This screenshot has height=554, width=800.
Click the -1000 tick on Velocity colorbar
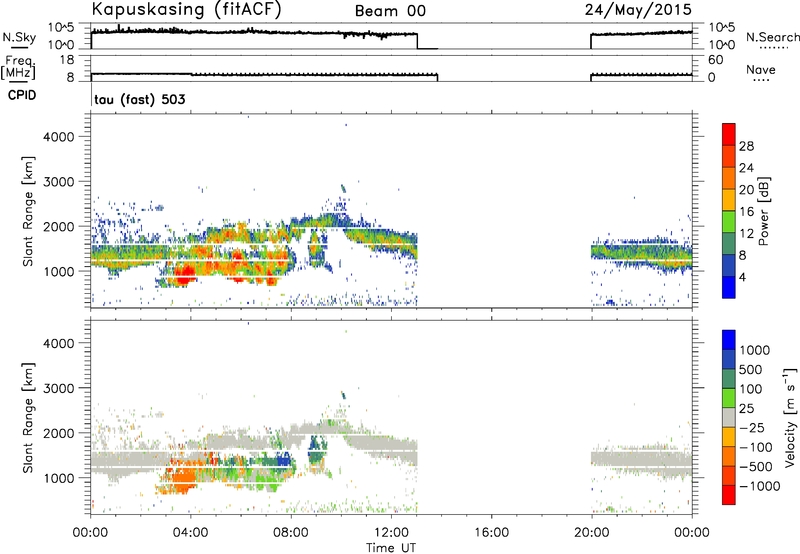(x=759, y=486)
